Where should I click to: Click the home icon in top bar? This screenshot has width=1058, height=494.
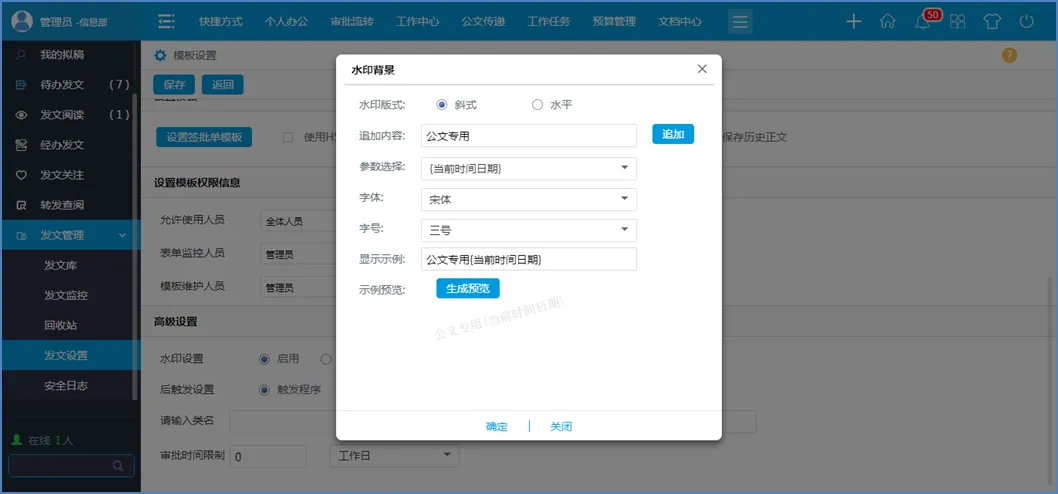(887, 21)
